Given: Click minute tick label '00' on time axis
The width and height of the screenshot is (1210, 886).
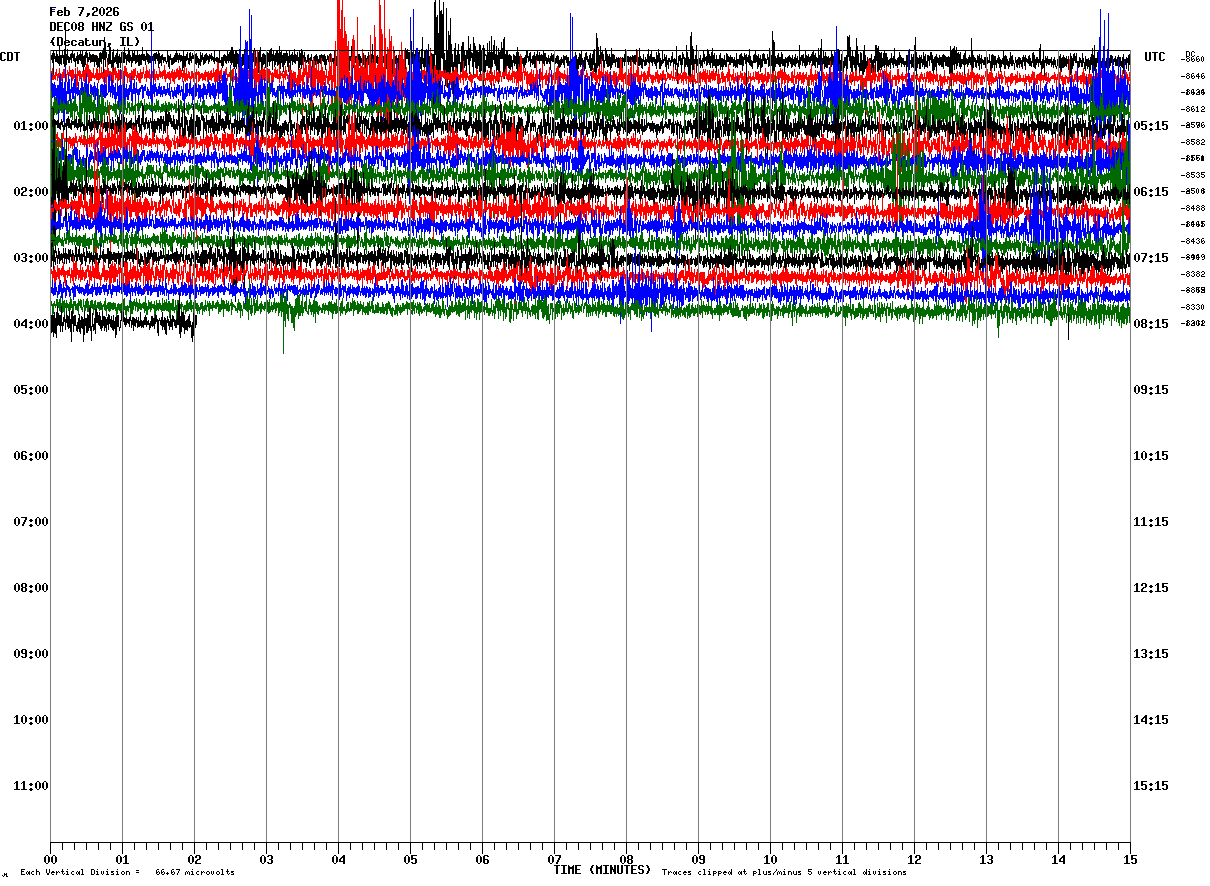Looking at the screenshot, I should [50, 859].
